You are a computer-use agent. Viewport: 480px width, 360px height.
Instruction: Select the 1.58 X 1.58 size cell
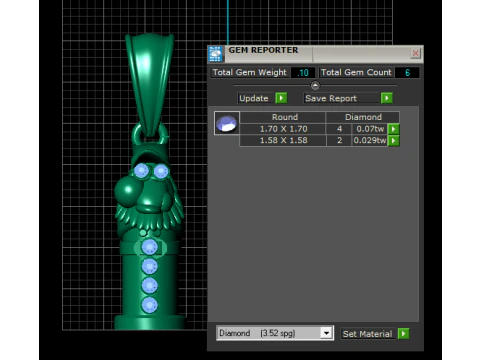point(283,140)
